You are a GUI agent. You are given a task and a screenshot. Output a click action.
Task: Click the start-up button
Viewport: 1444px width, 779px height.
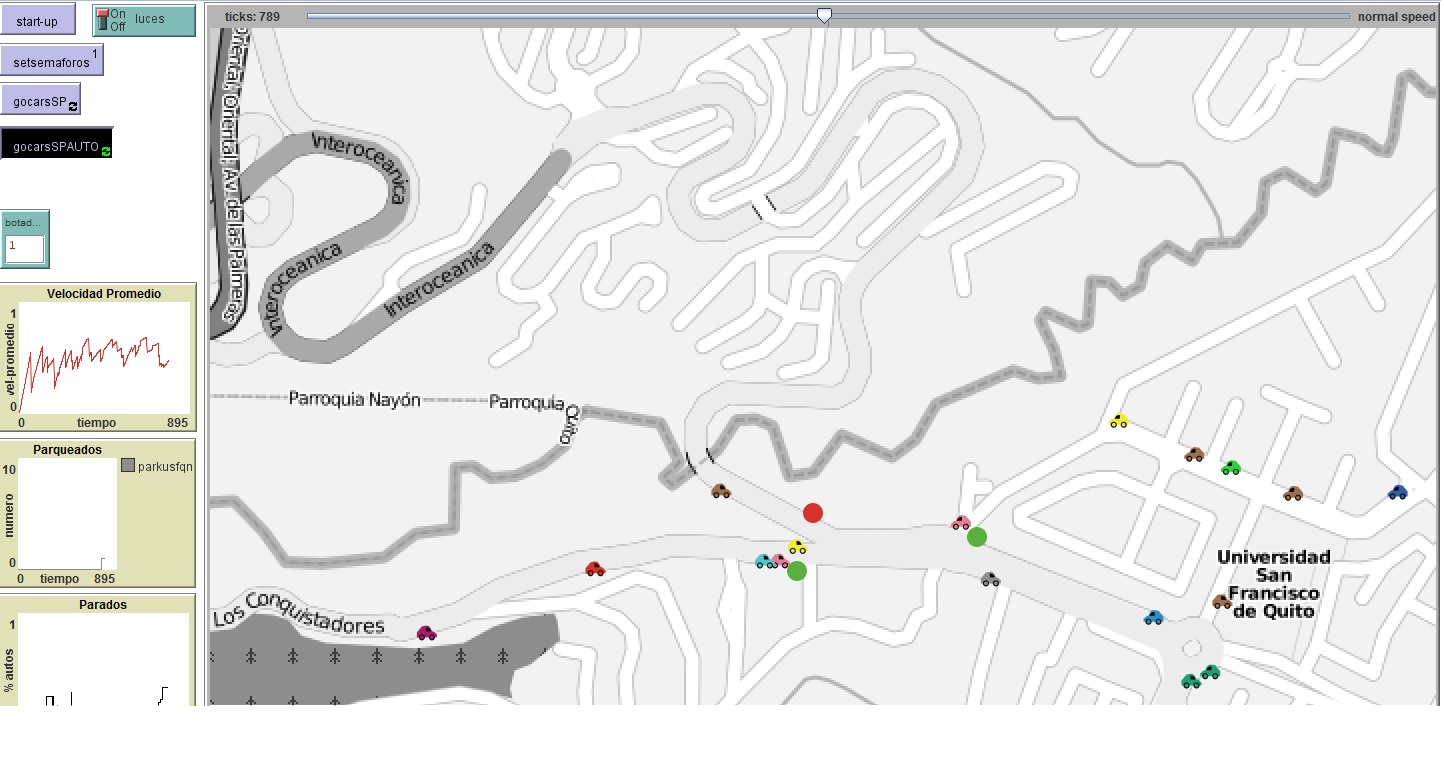37,21
